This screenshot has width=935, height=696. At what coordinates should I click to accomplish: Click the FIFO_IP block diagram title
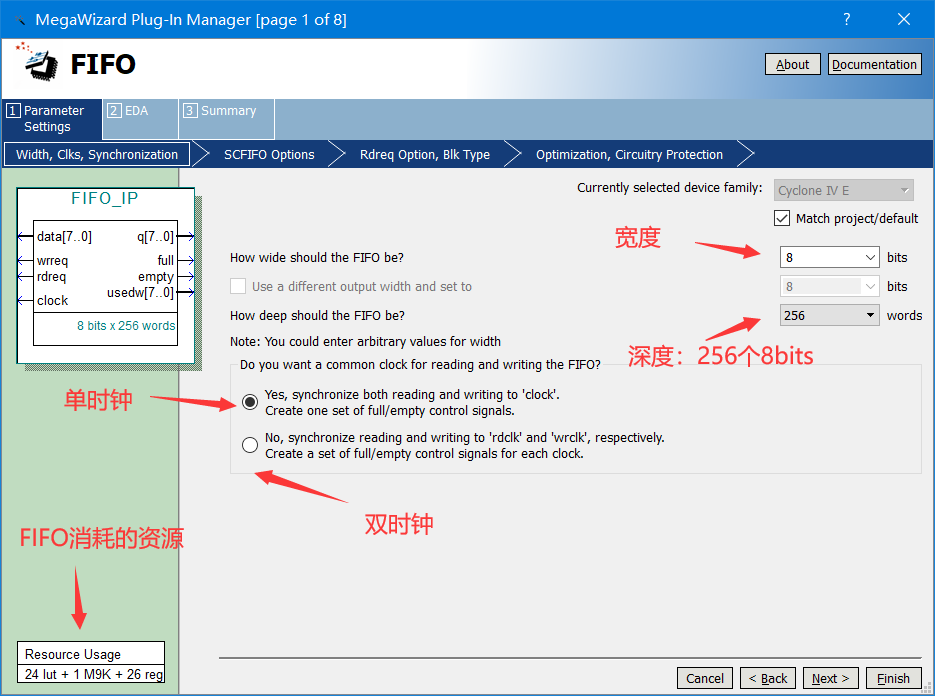104,198
